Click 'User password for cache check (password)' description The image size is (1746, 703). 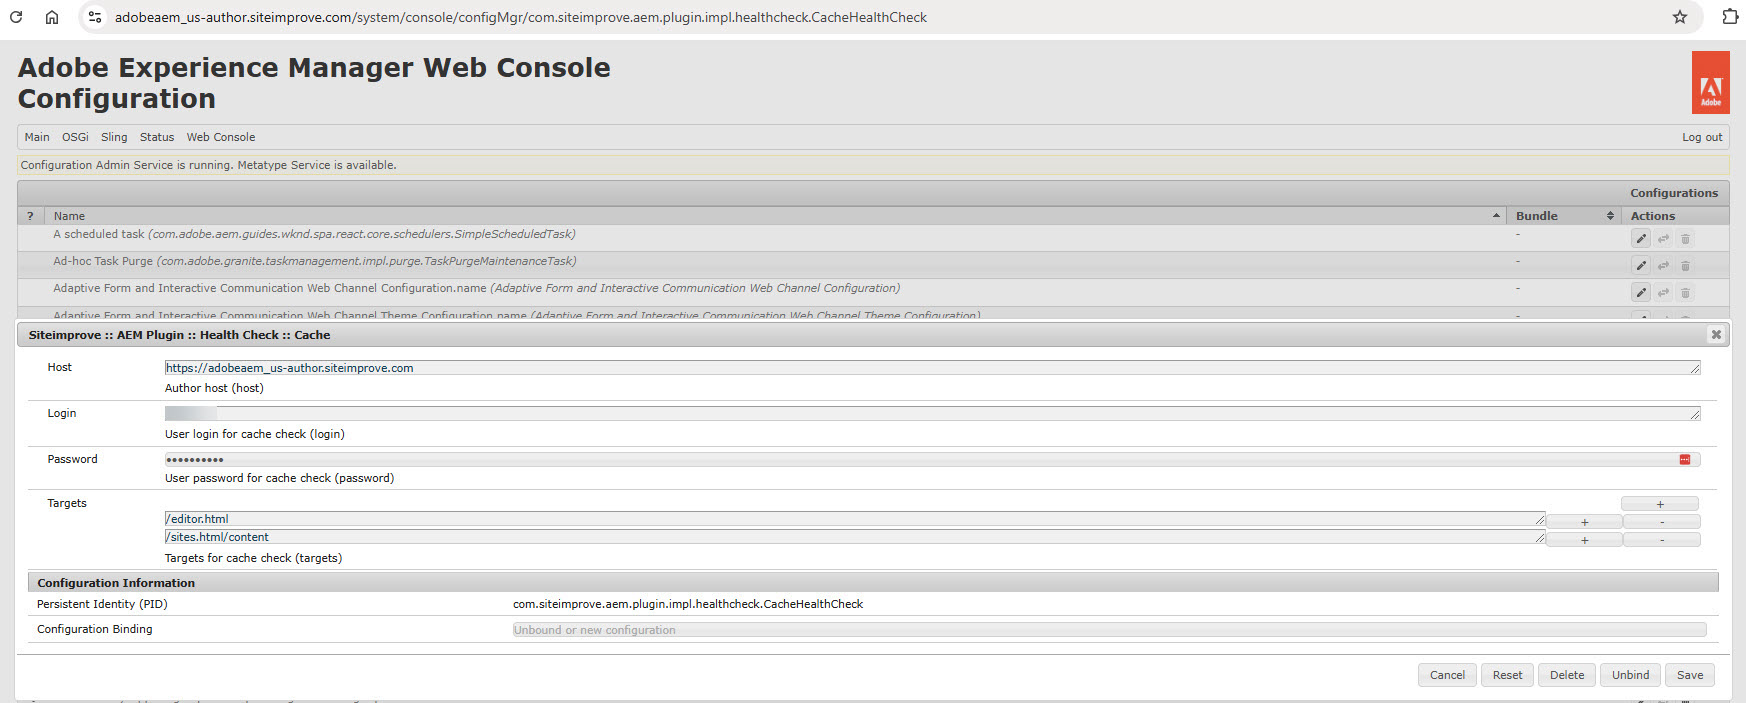[x=279, y=478]
